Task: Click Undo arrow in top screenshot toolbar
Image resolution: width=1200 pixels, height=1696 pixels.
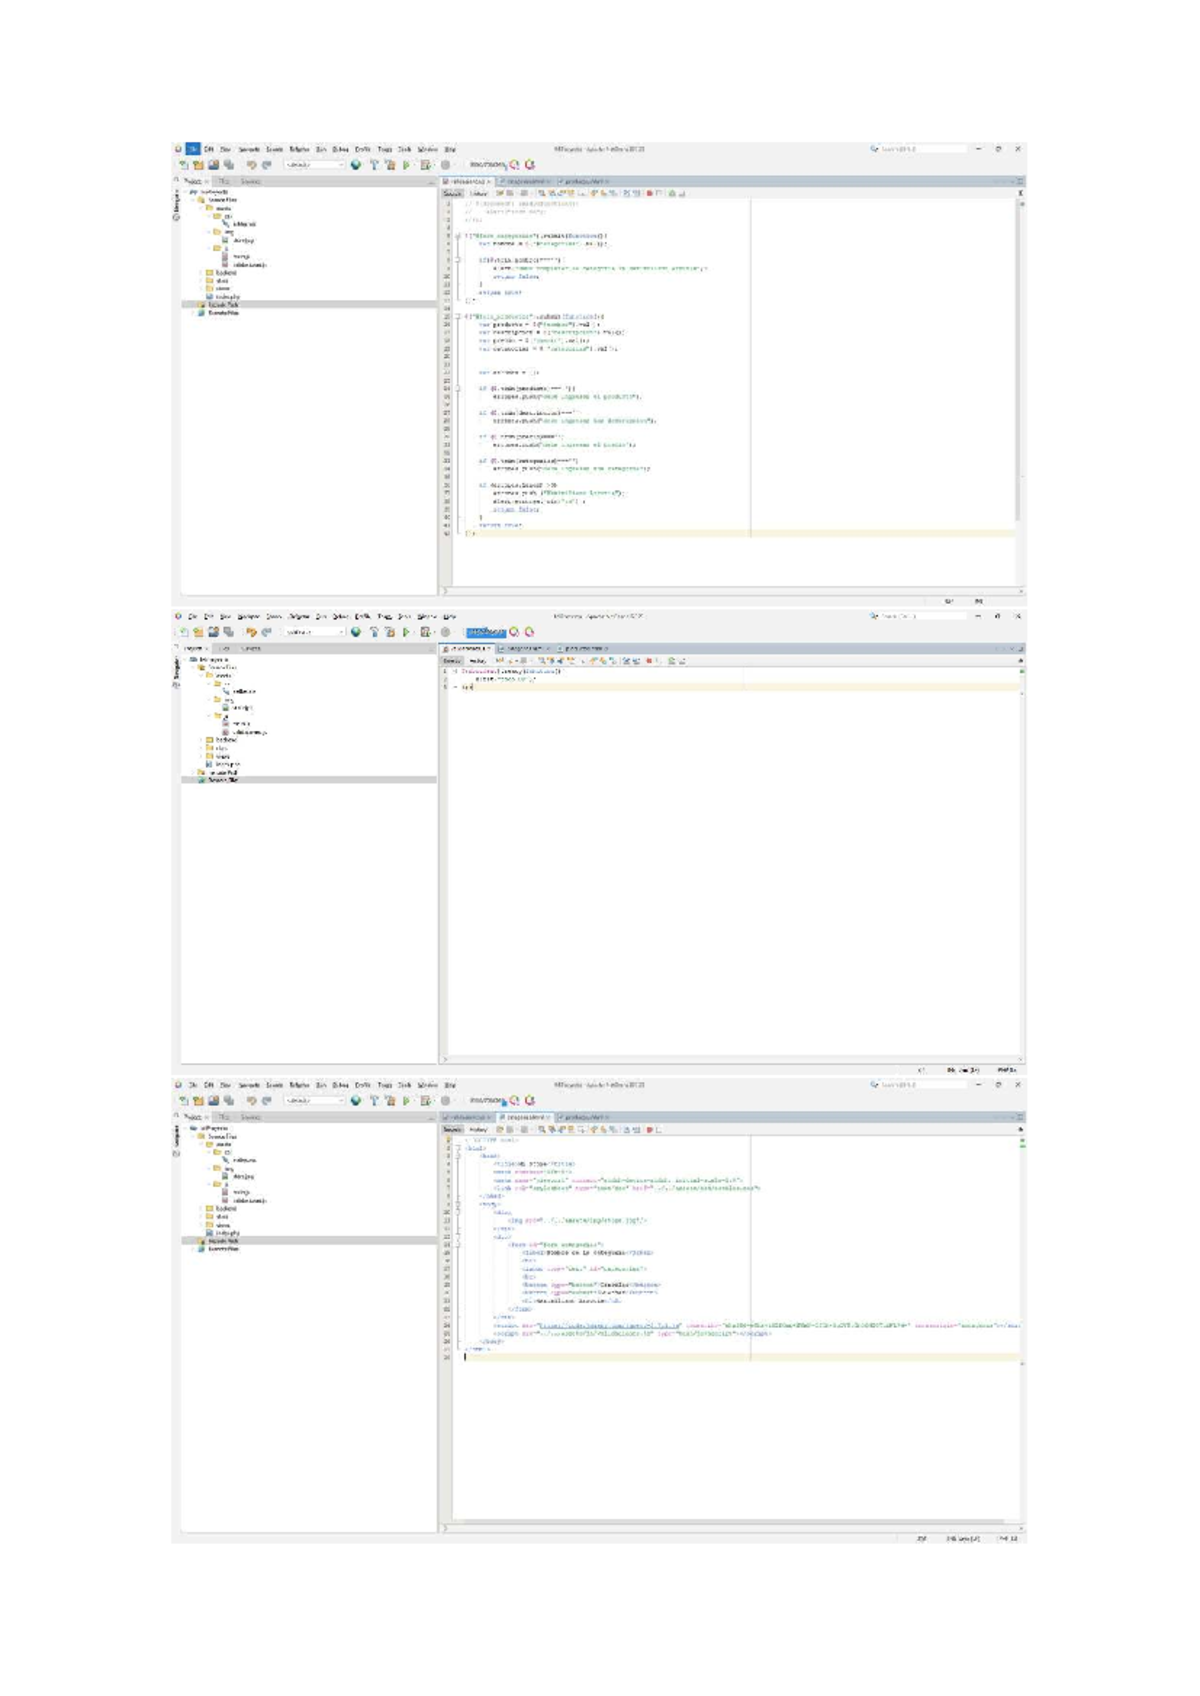Action: point(252,165)
